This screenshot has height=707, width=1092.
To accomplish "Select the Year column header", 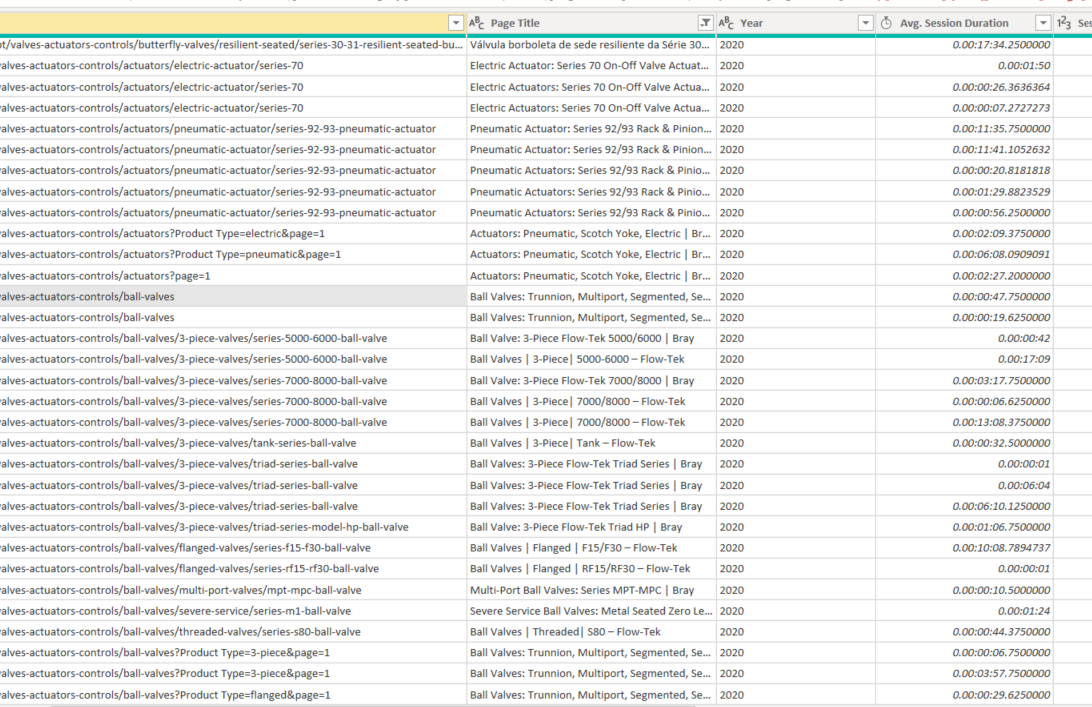I will (x=796, y=23).
